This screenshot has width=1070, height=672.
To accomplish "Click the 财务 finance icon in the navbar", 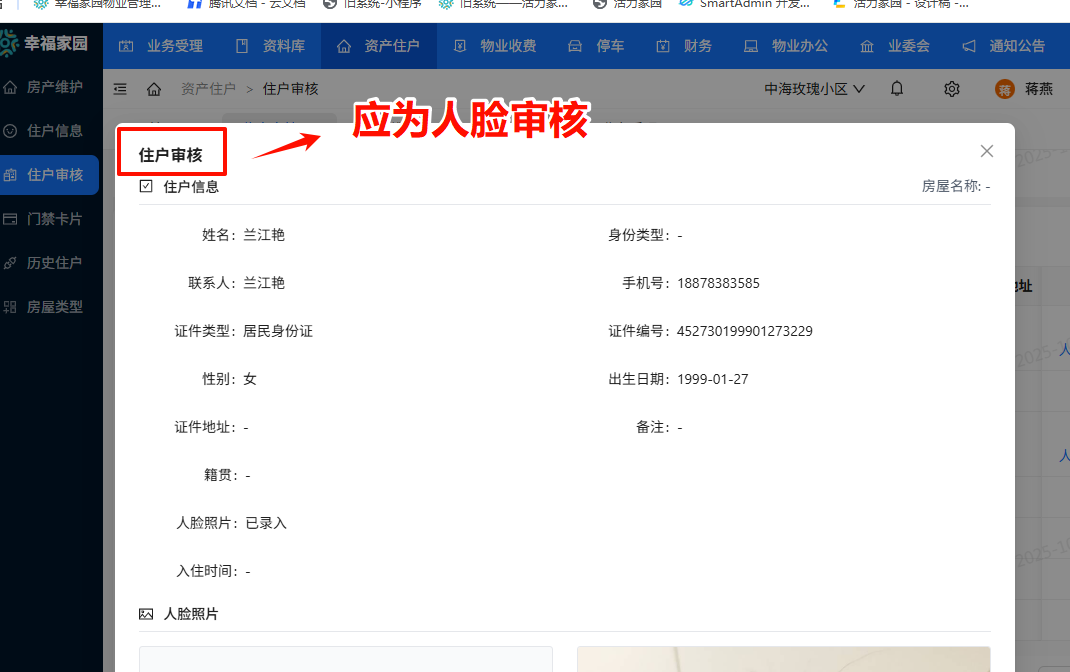I will (665, 44).
